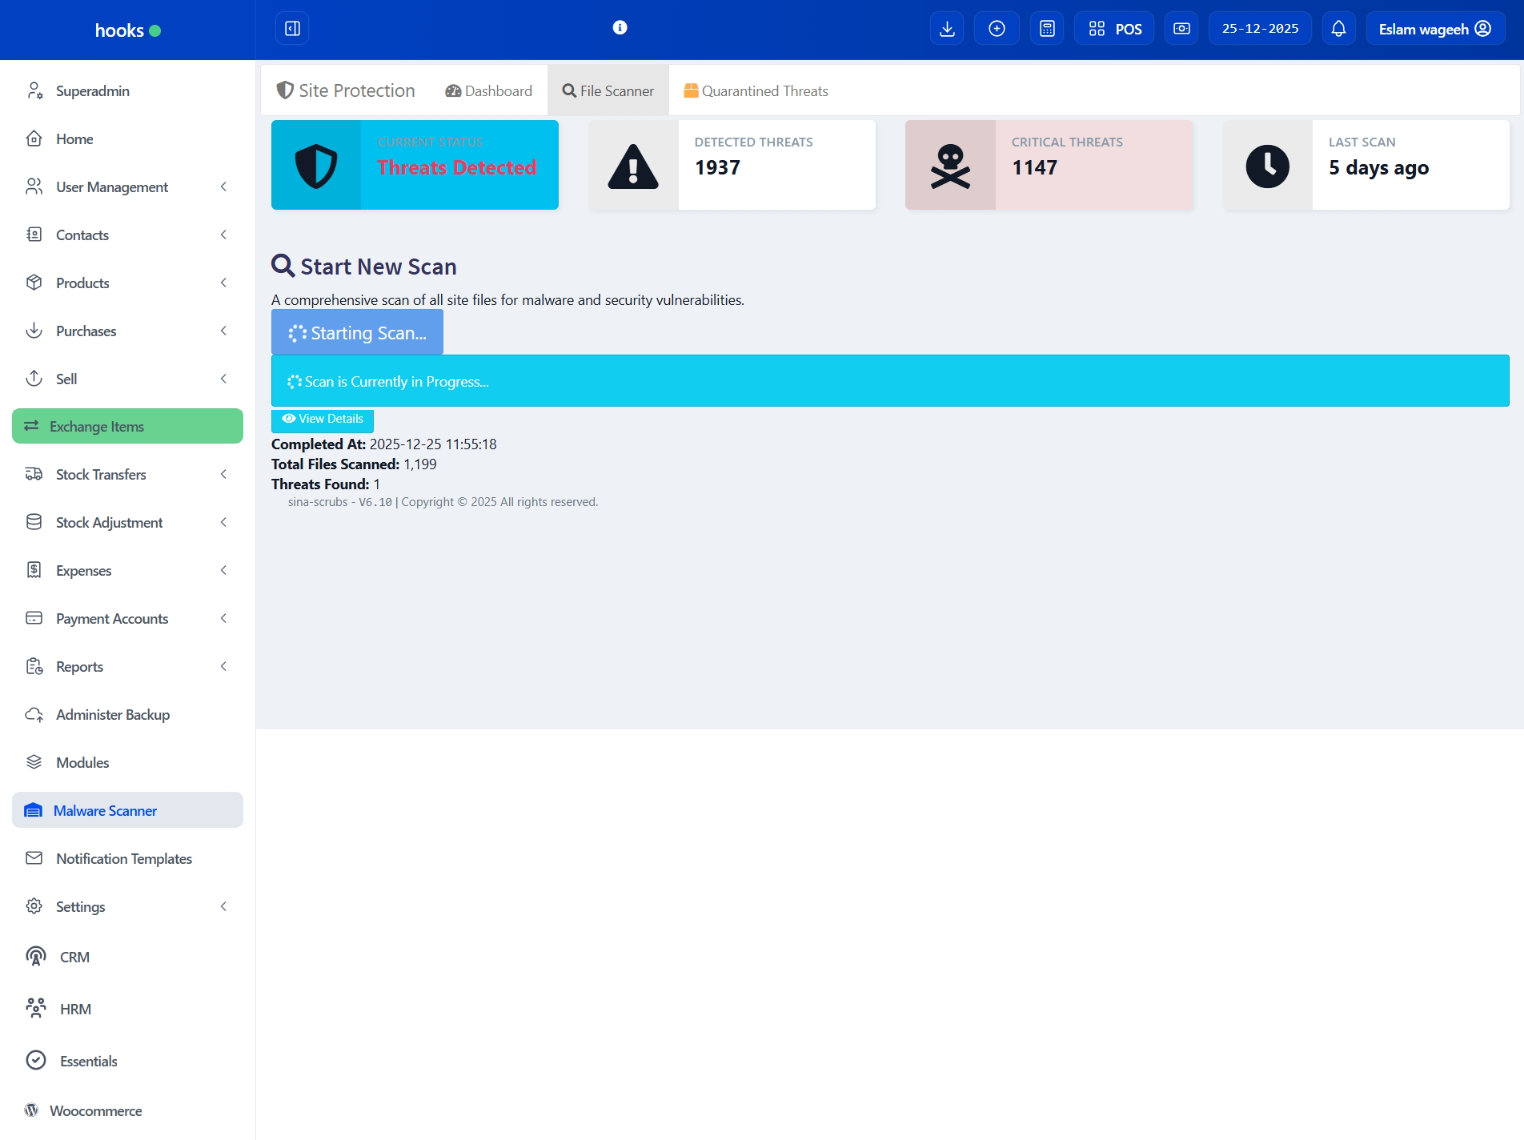This screenshot has width=1524, height=1140.
Task: Click the View Details button
Action: coord(322,419)
